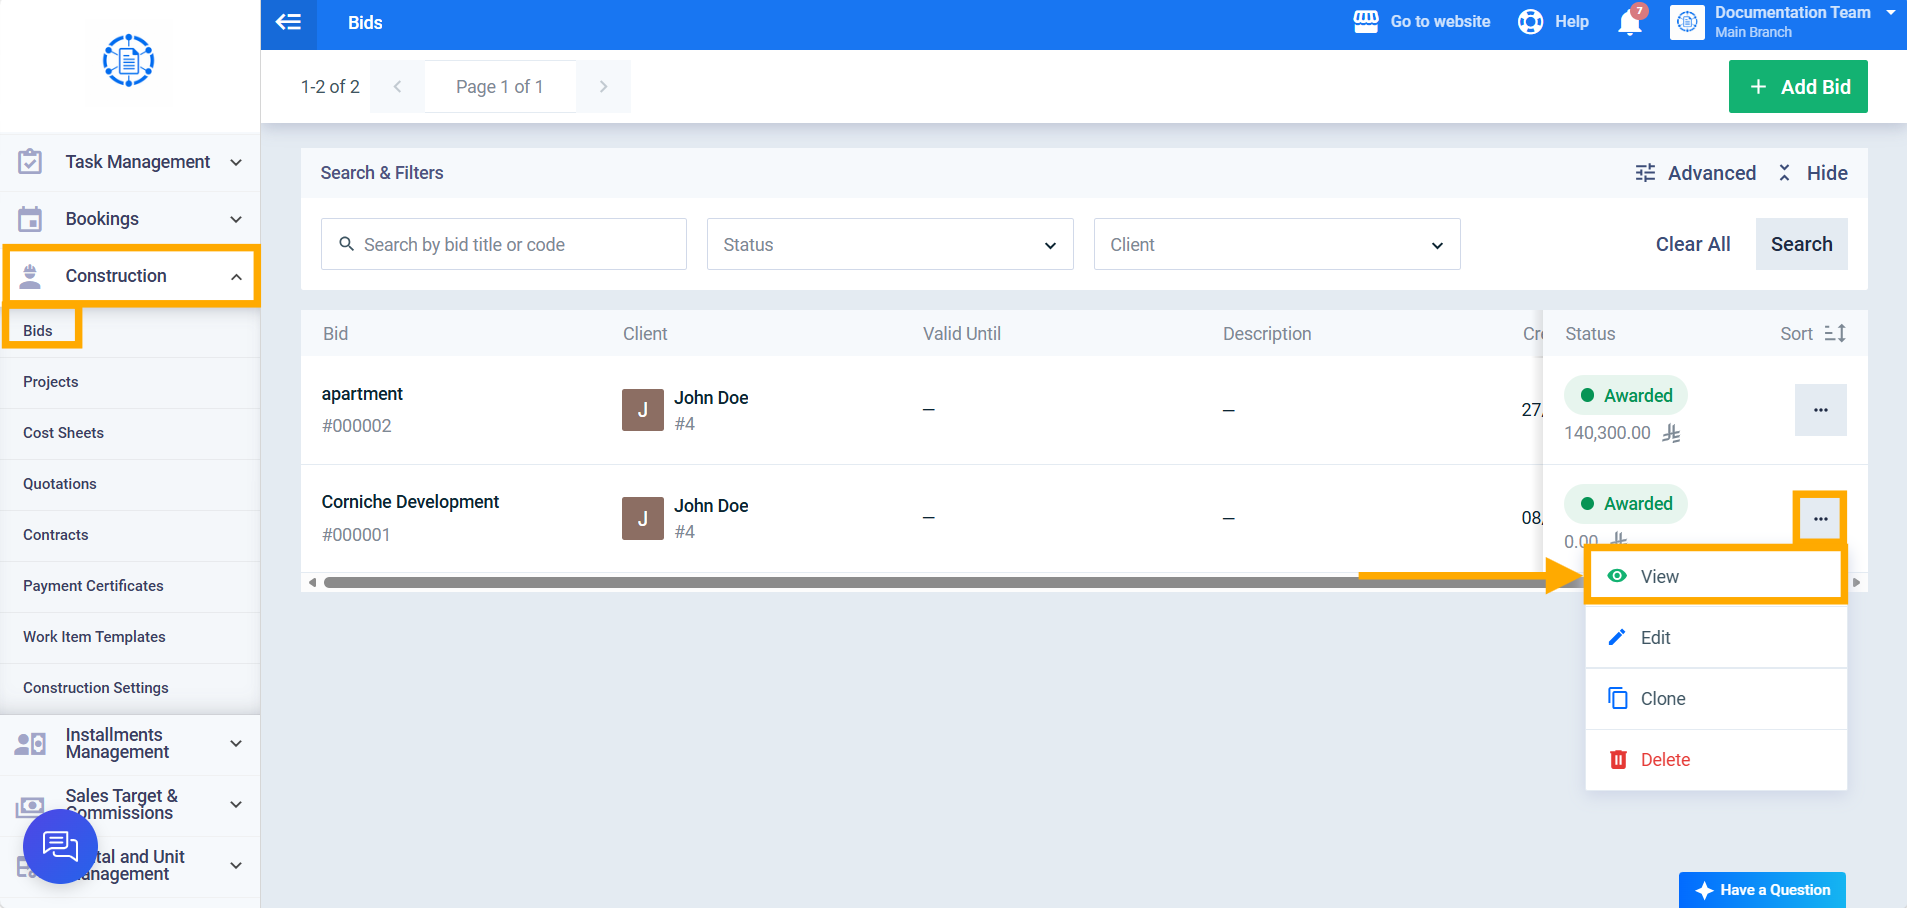Click John Doe avatar in apartment row

point(643,410)
